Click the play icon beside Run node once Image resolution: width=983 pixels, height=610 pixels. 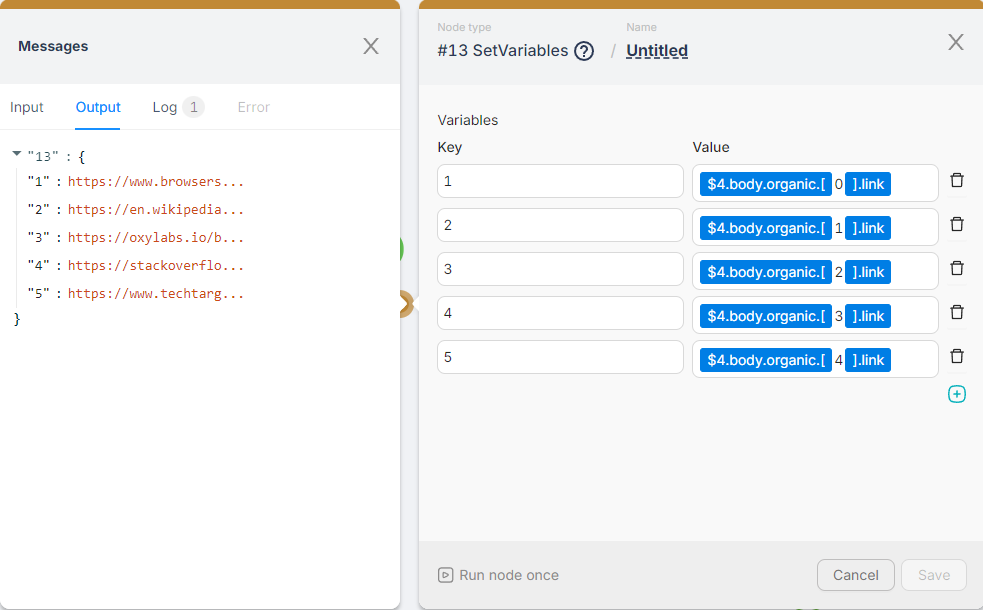pyautogui.click(x=443, y=575)
